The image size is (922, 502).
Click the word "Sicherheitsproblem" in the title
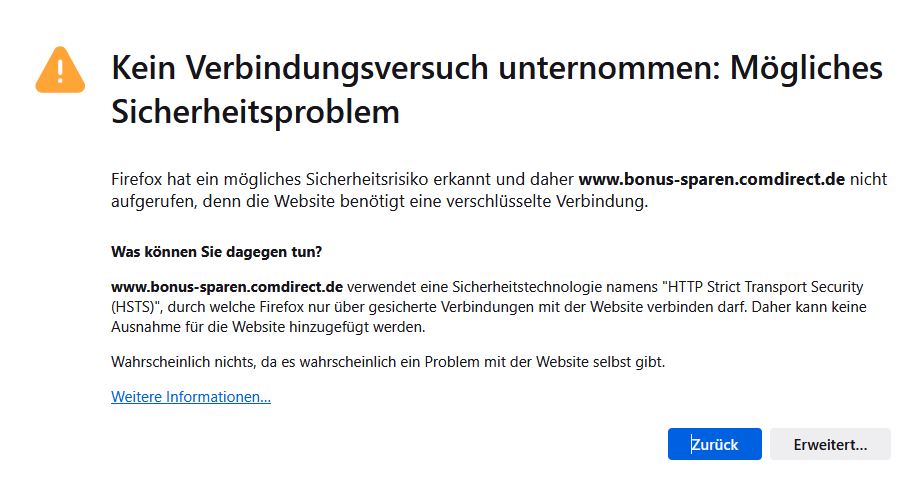[255, 111]
